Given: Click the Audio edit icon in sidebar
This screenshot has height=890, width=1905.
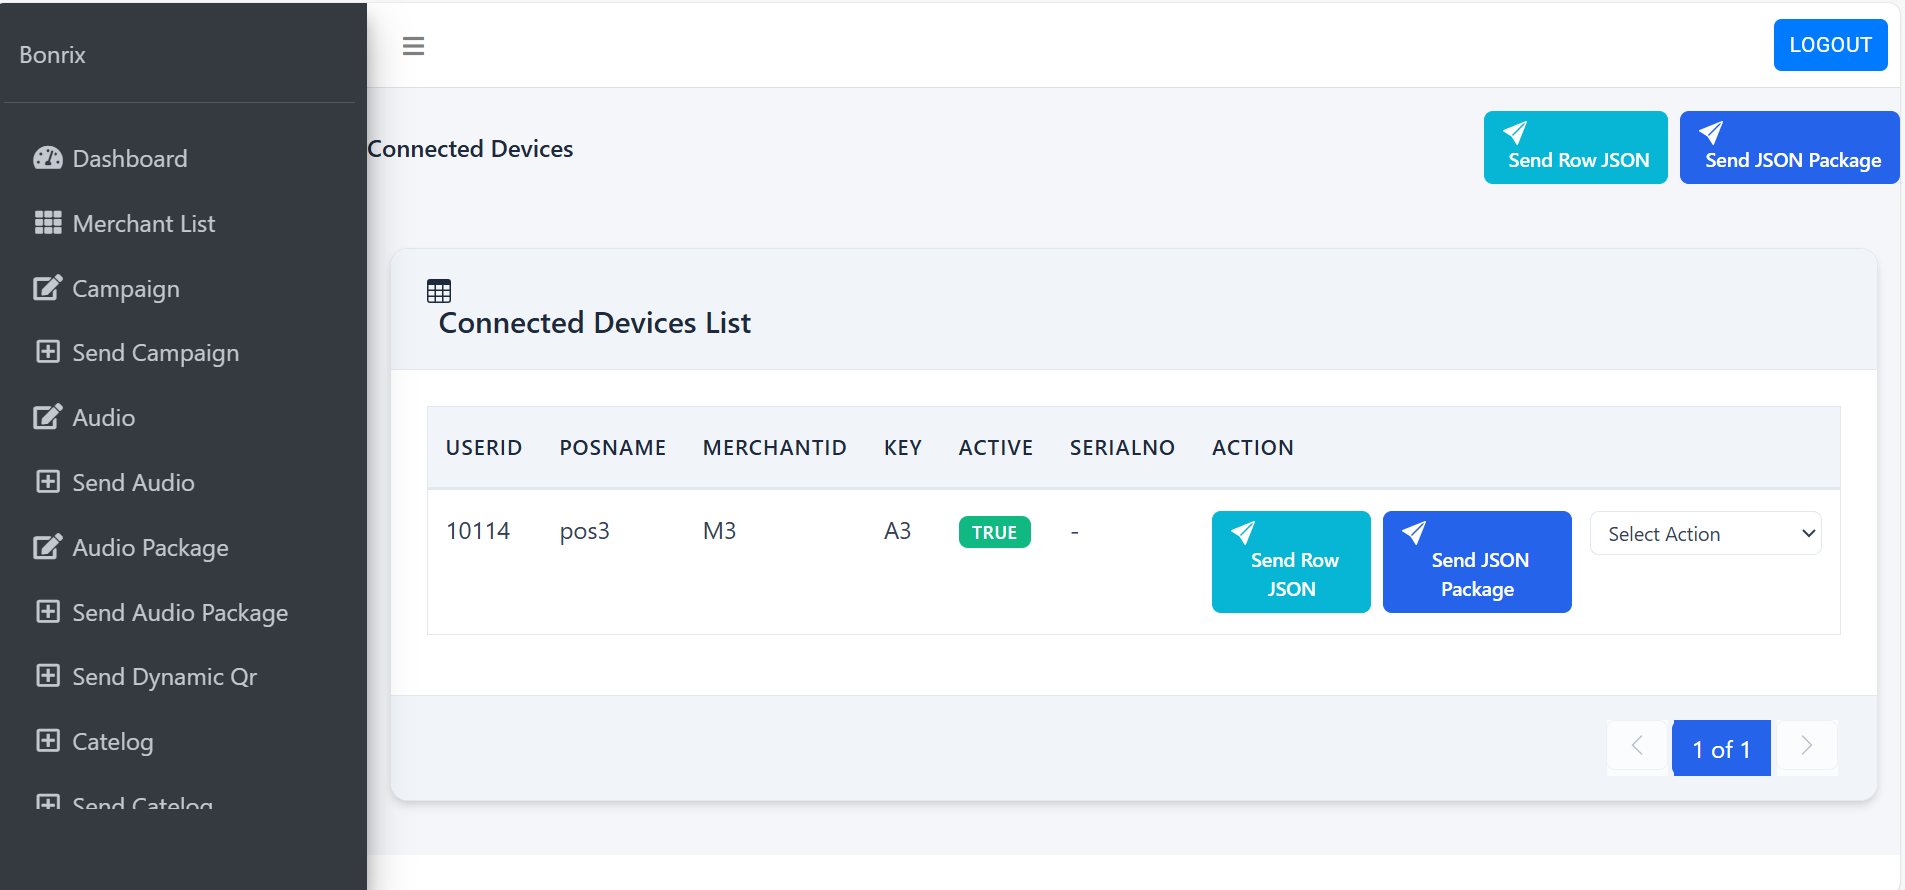Looking at the screenshot, I should (47, 417).
